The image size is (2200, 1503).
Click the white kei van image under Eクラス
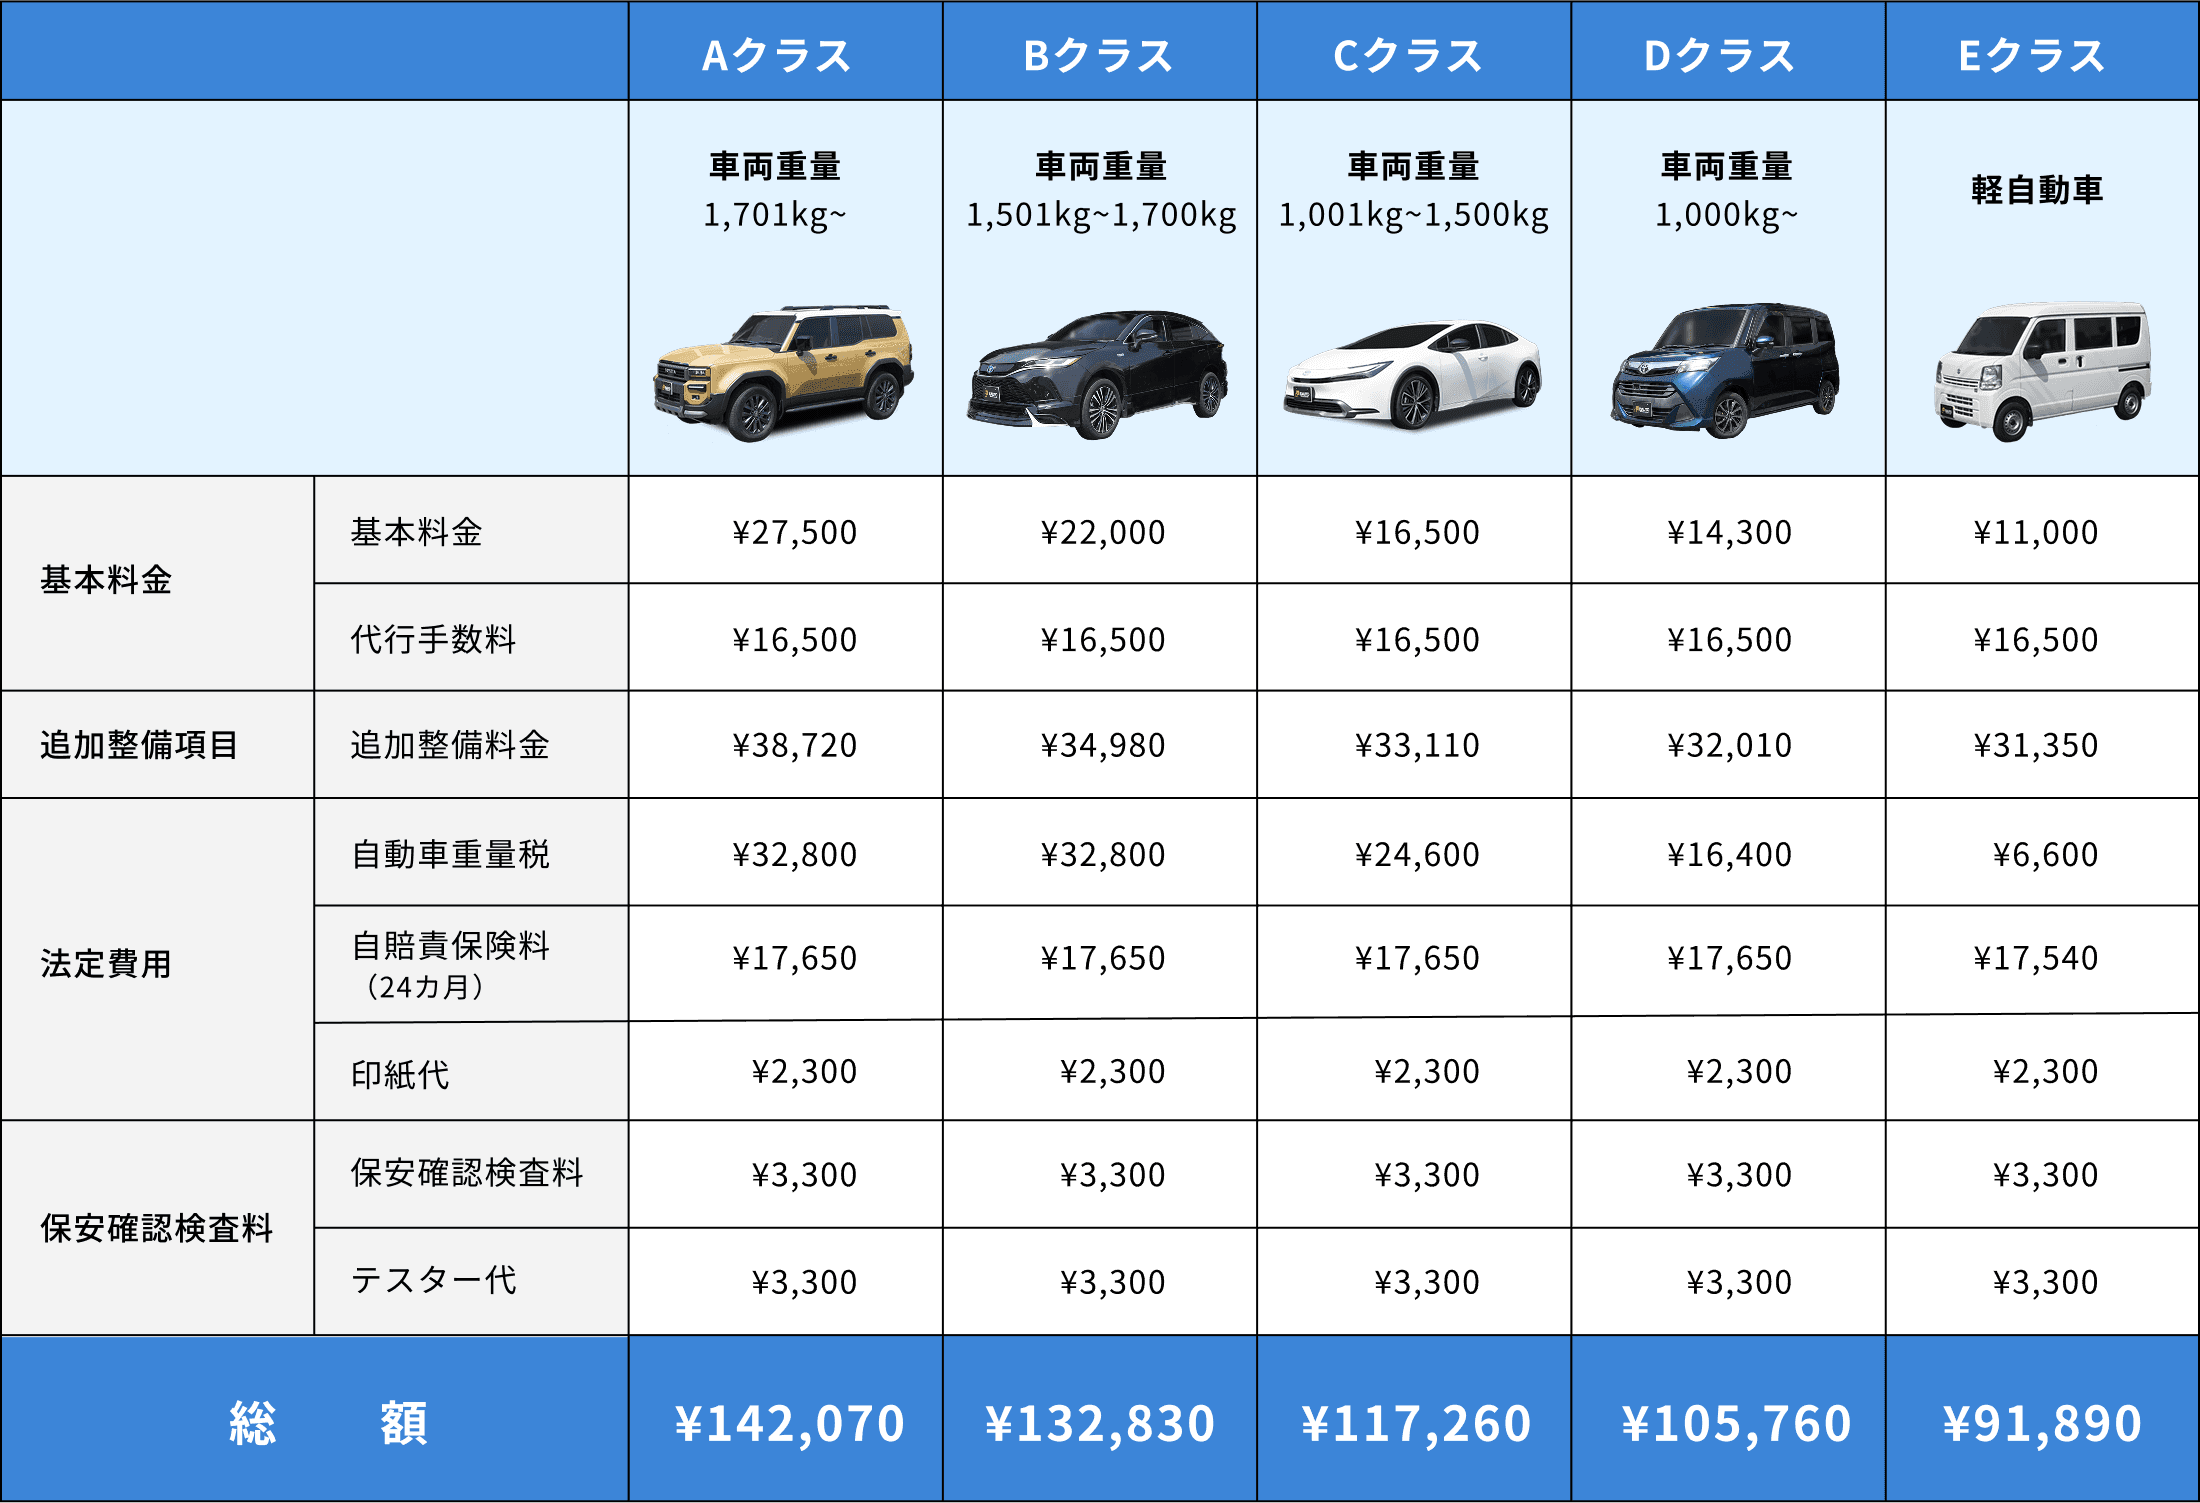tap(2043, 371)
